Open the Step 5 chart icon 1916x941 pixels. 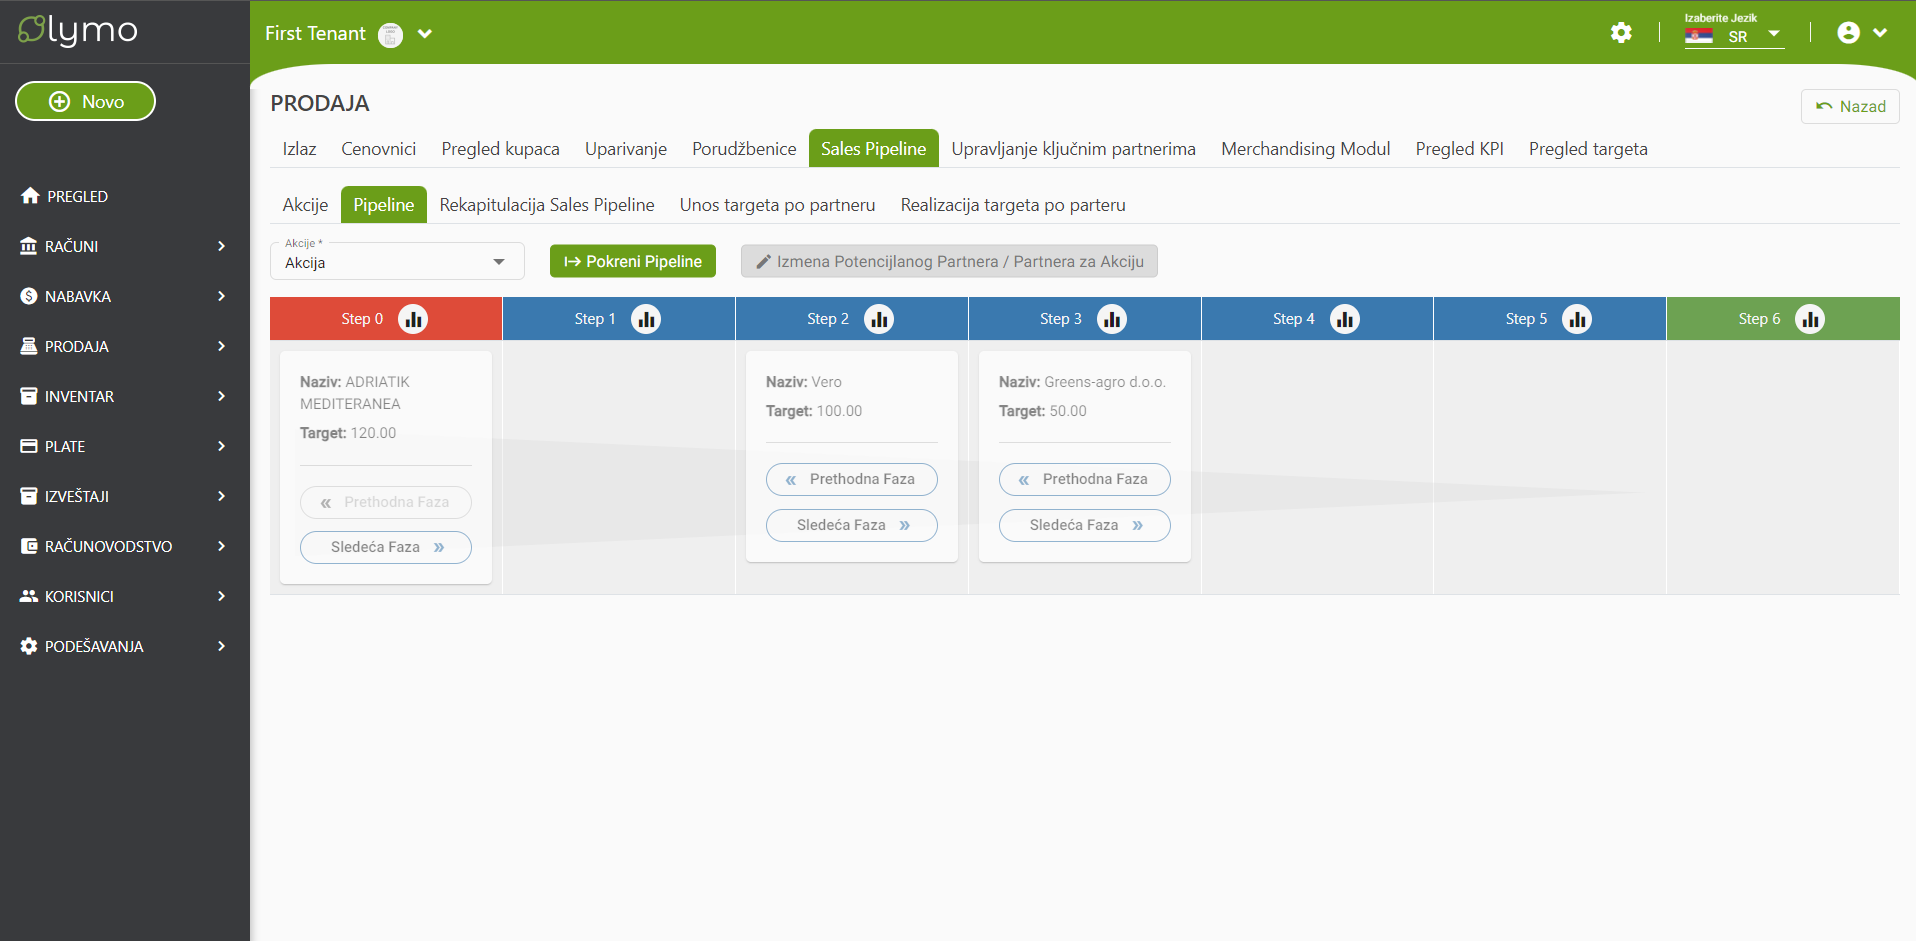point(1577,319)
